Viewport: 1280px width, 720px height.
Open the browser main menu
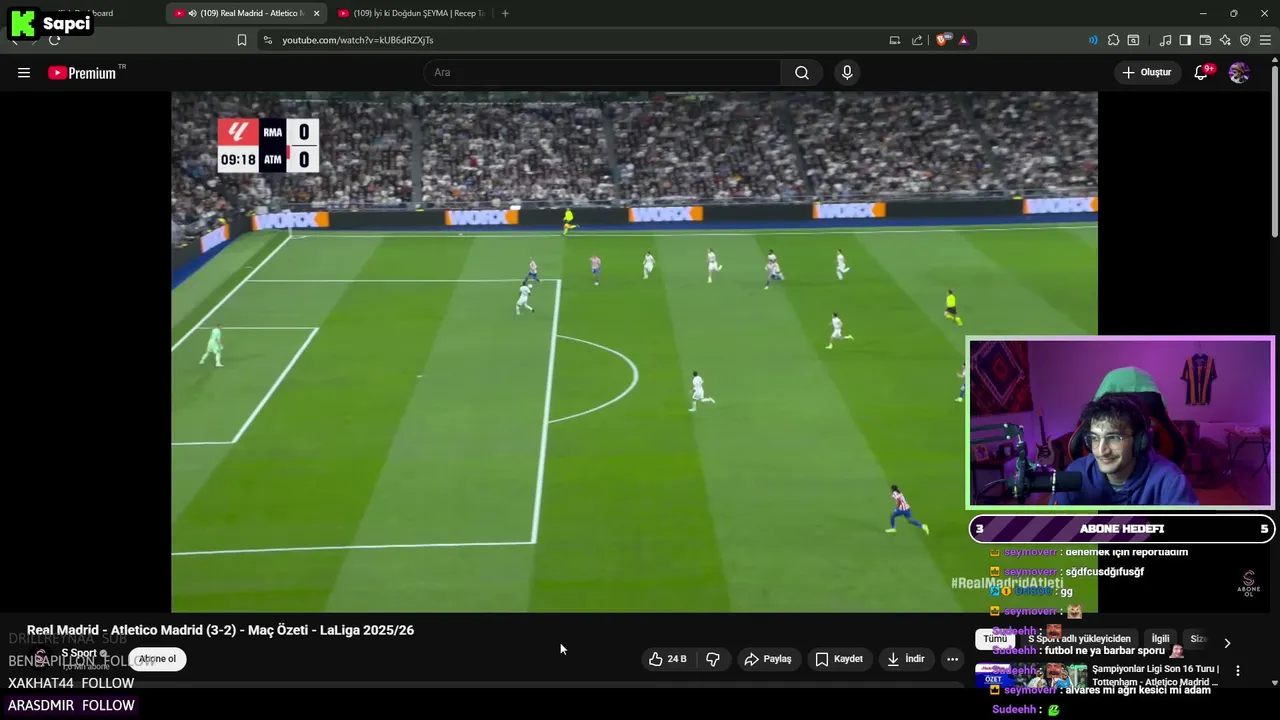1265,40
